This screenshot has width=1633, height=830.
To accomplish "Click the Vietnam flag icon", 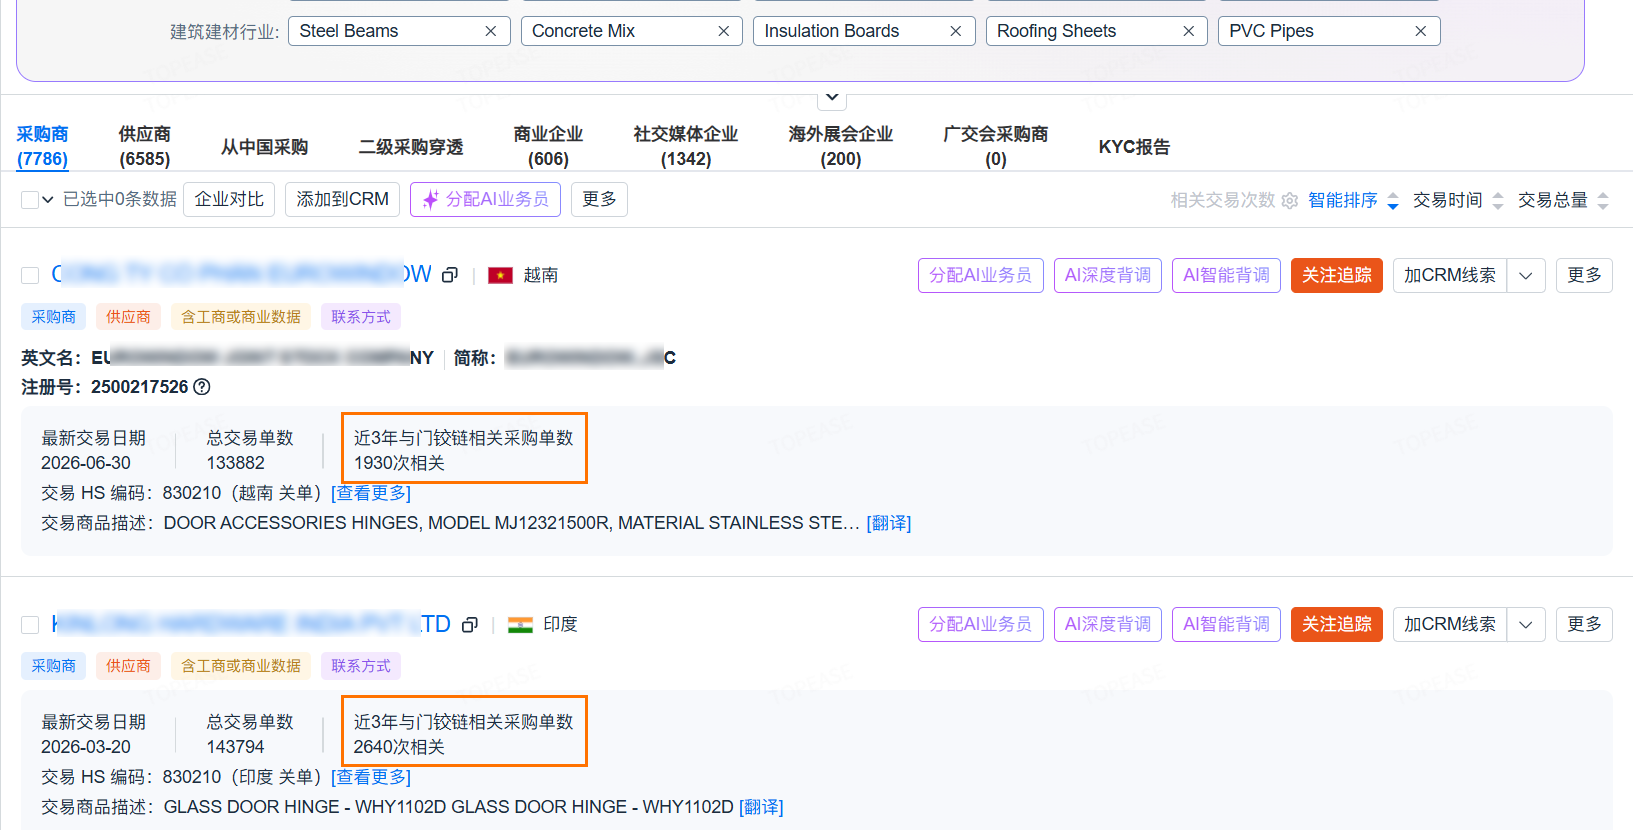I will point(500,275).
